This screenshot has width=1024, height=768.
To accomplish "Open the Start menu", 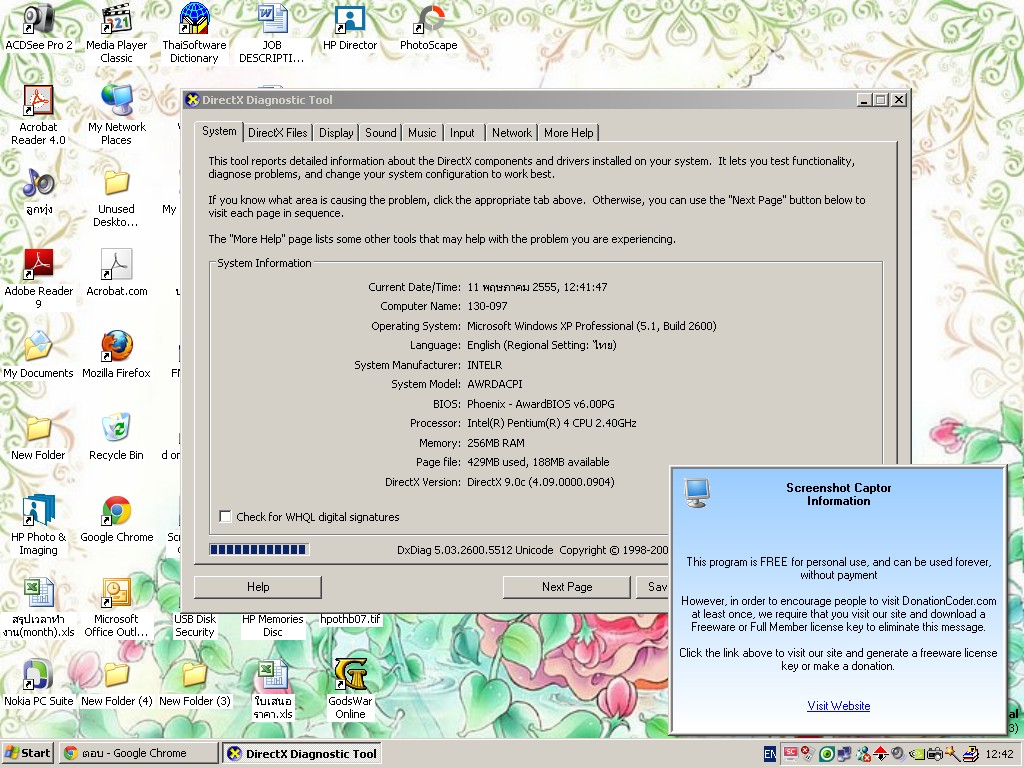I will 27,753.
